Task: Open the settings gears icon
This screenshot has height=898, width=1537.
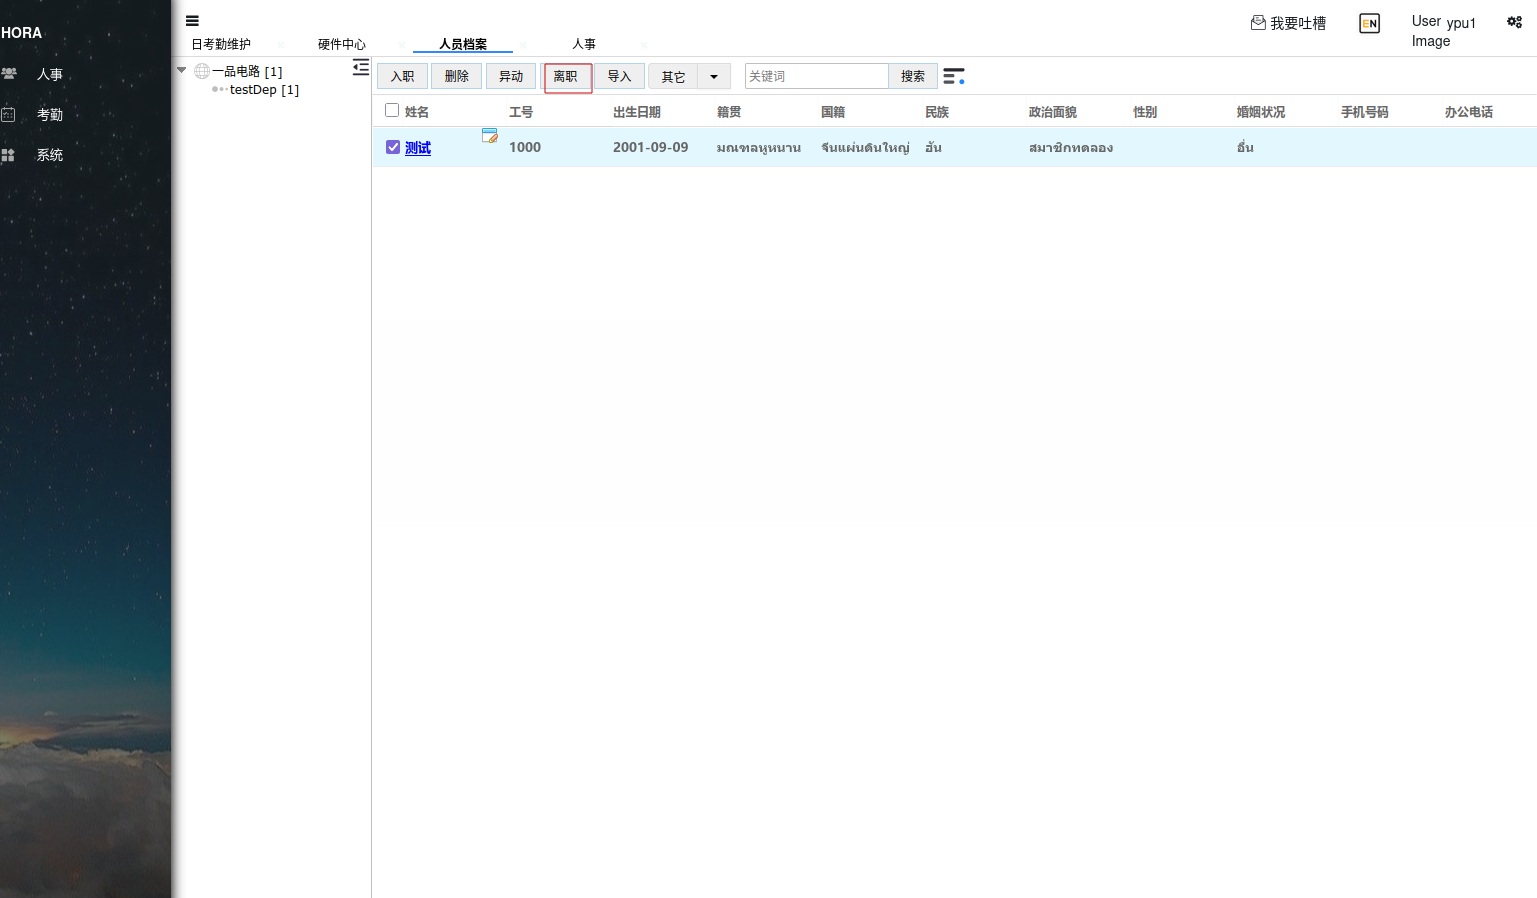Action: pyautogui.click(x=1514, y=22)
